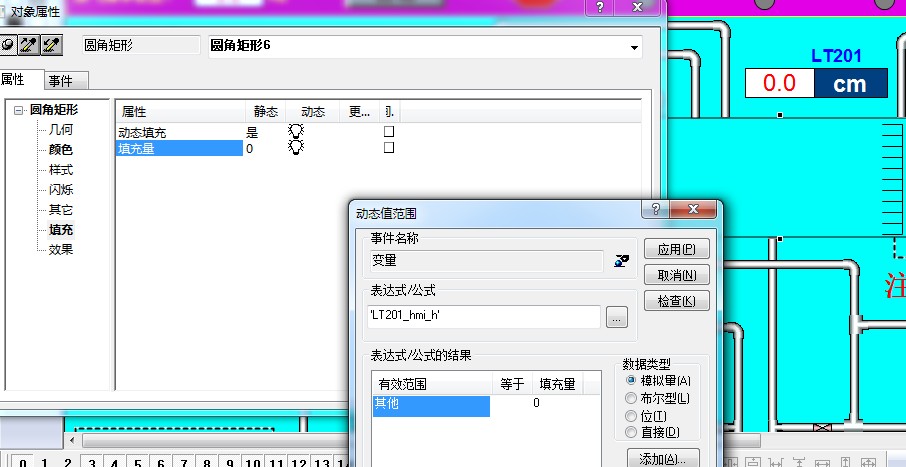Select 其它 in the property tree
The height and width of the screenshot is (467, 906).
61,210
